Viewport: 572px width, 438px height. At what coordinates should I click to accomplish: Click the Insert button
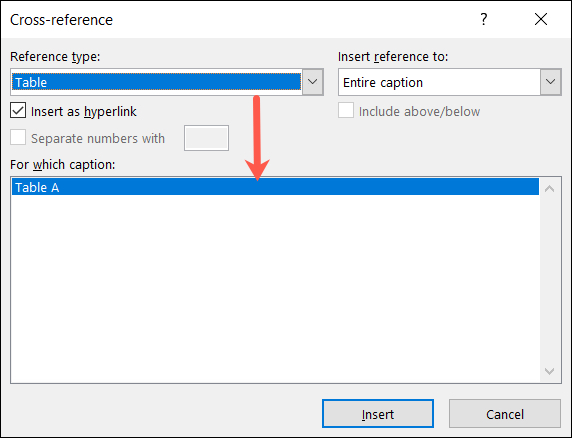(378, 414)
